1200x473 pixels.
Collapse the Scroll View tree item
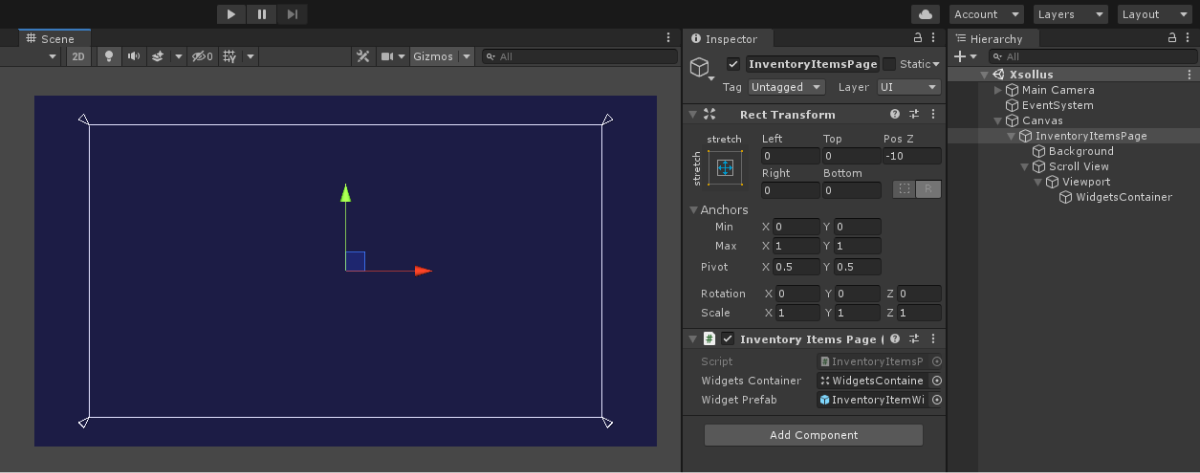[1024, 167]
